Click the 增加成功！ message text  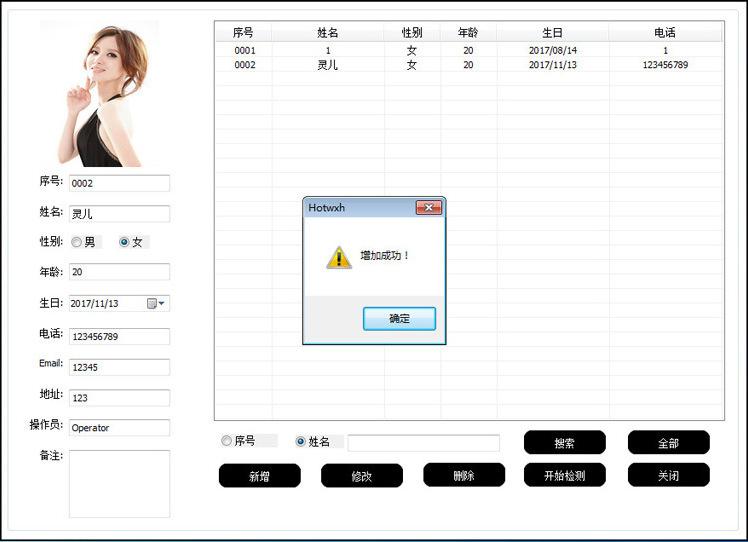[x=384, y=255]
